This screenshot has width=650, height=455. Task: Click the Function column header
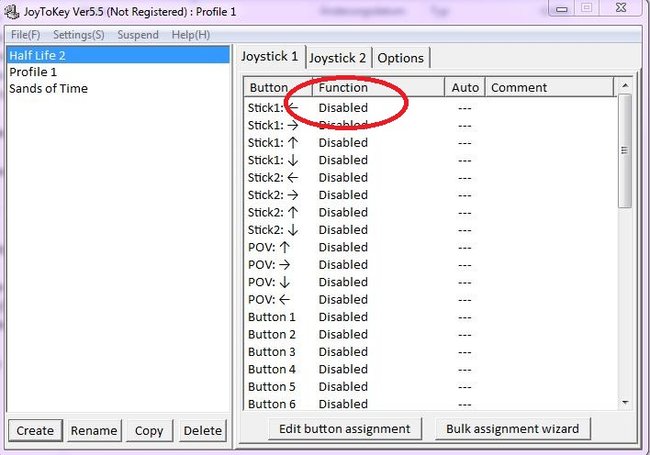click(378, 87)
